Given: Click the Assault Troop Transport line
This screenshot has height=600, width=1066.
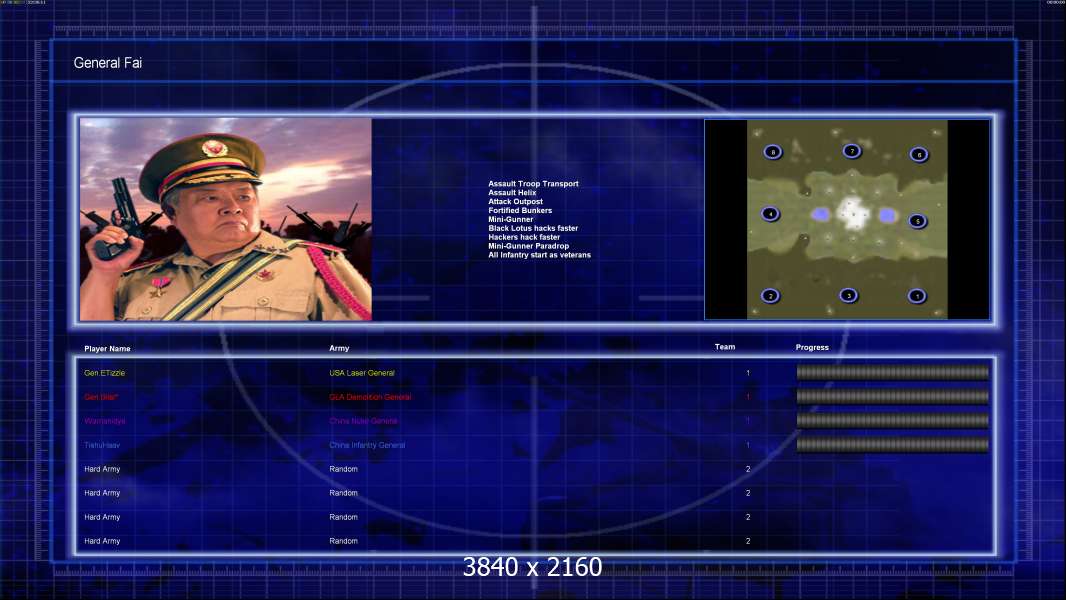Looking at the screenshot, I should coord(533,183).
